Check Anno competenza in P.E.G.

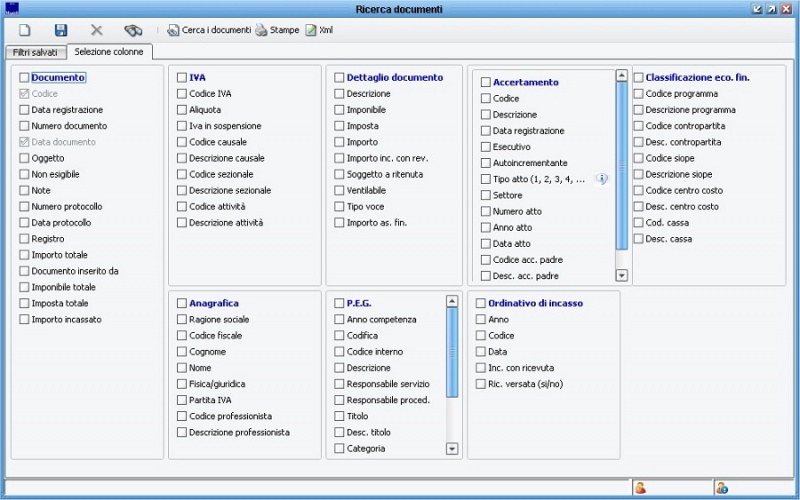339,319
